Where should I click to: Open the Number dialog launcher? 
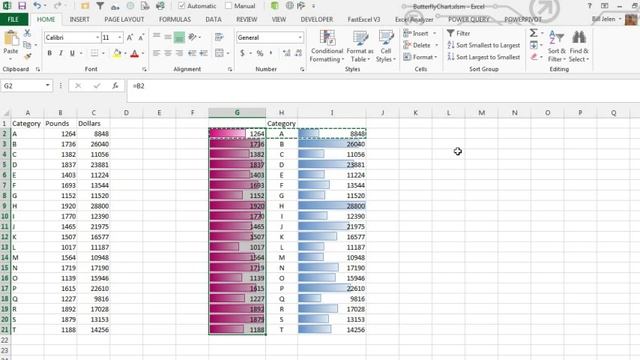coord(302,69)
